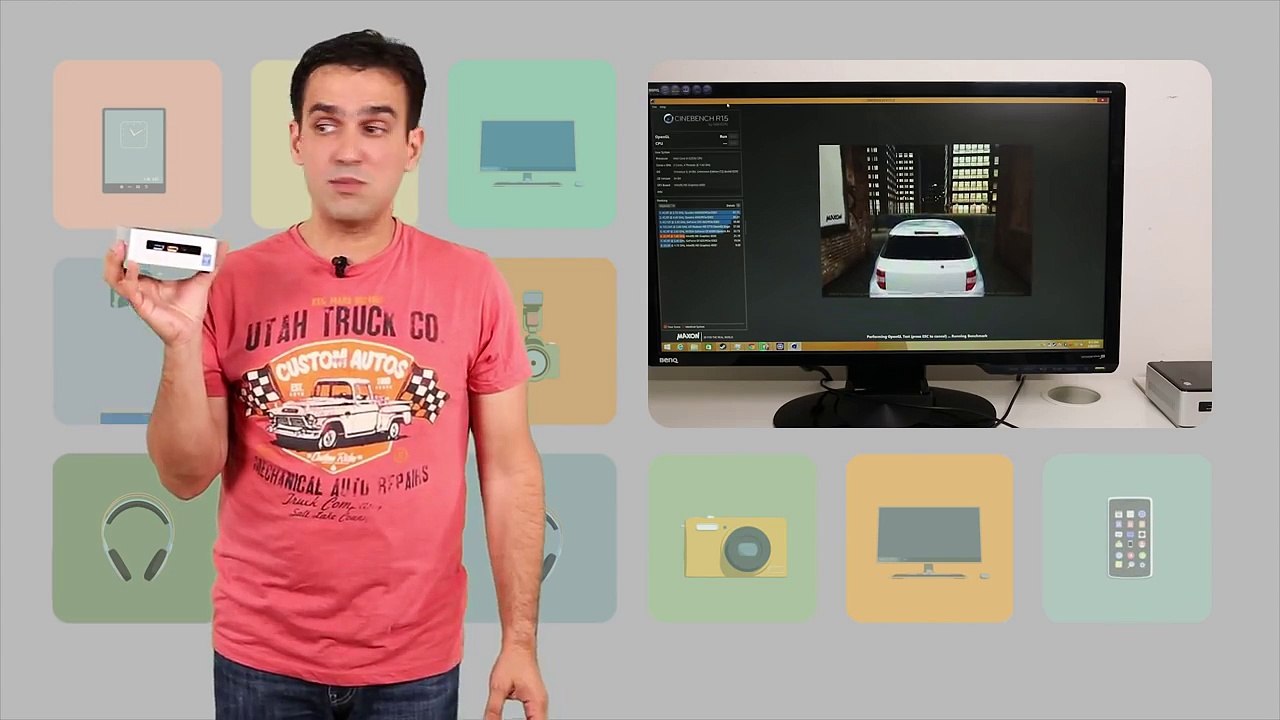
Task: Open Steam from the taskbar
Action: [723, 347]
